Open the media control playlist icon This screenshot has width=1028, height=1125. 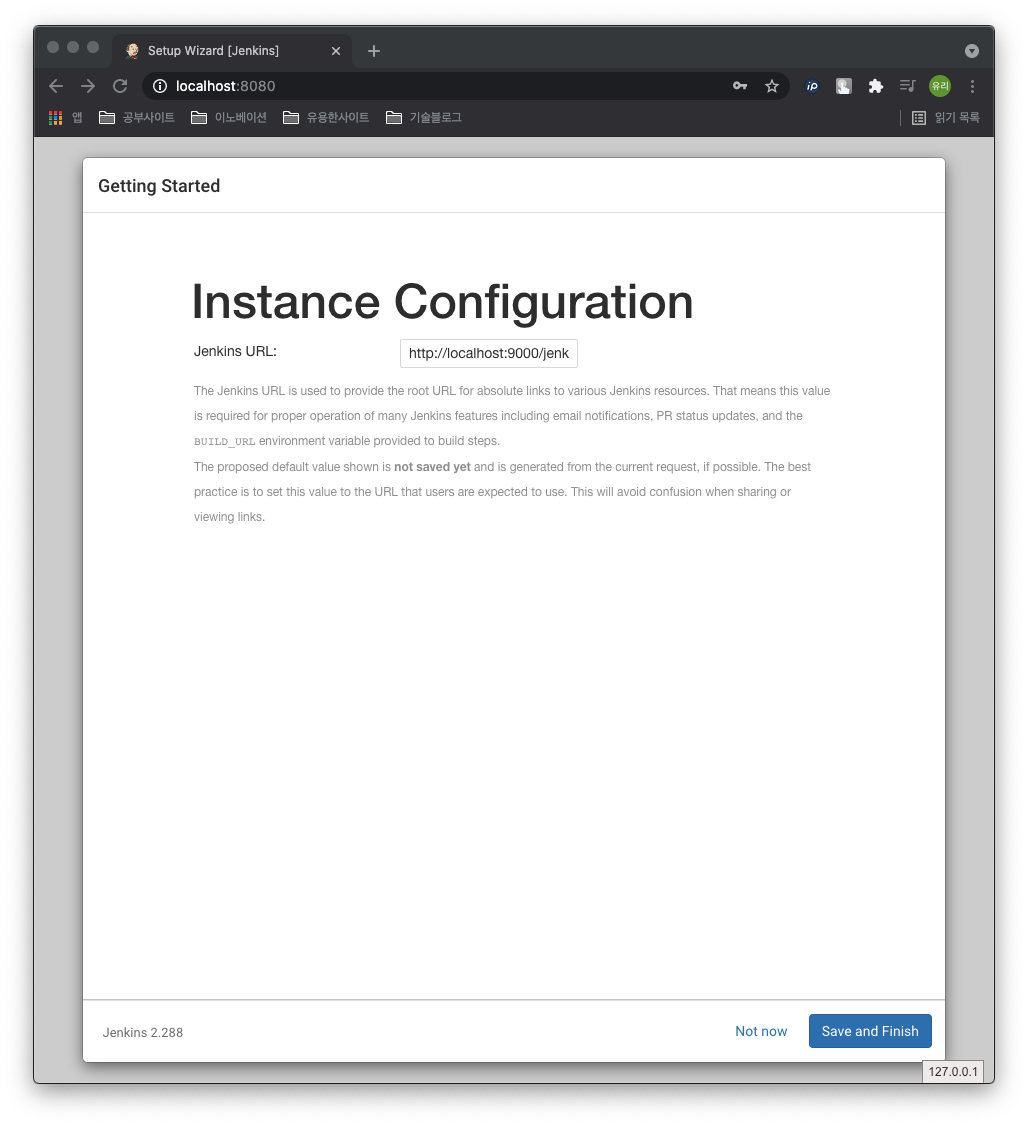pyautogui.click(x=907, y=86)
